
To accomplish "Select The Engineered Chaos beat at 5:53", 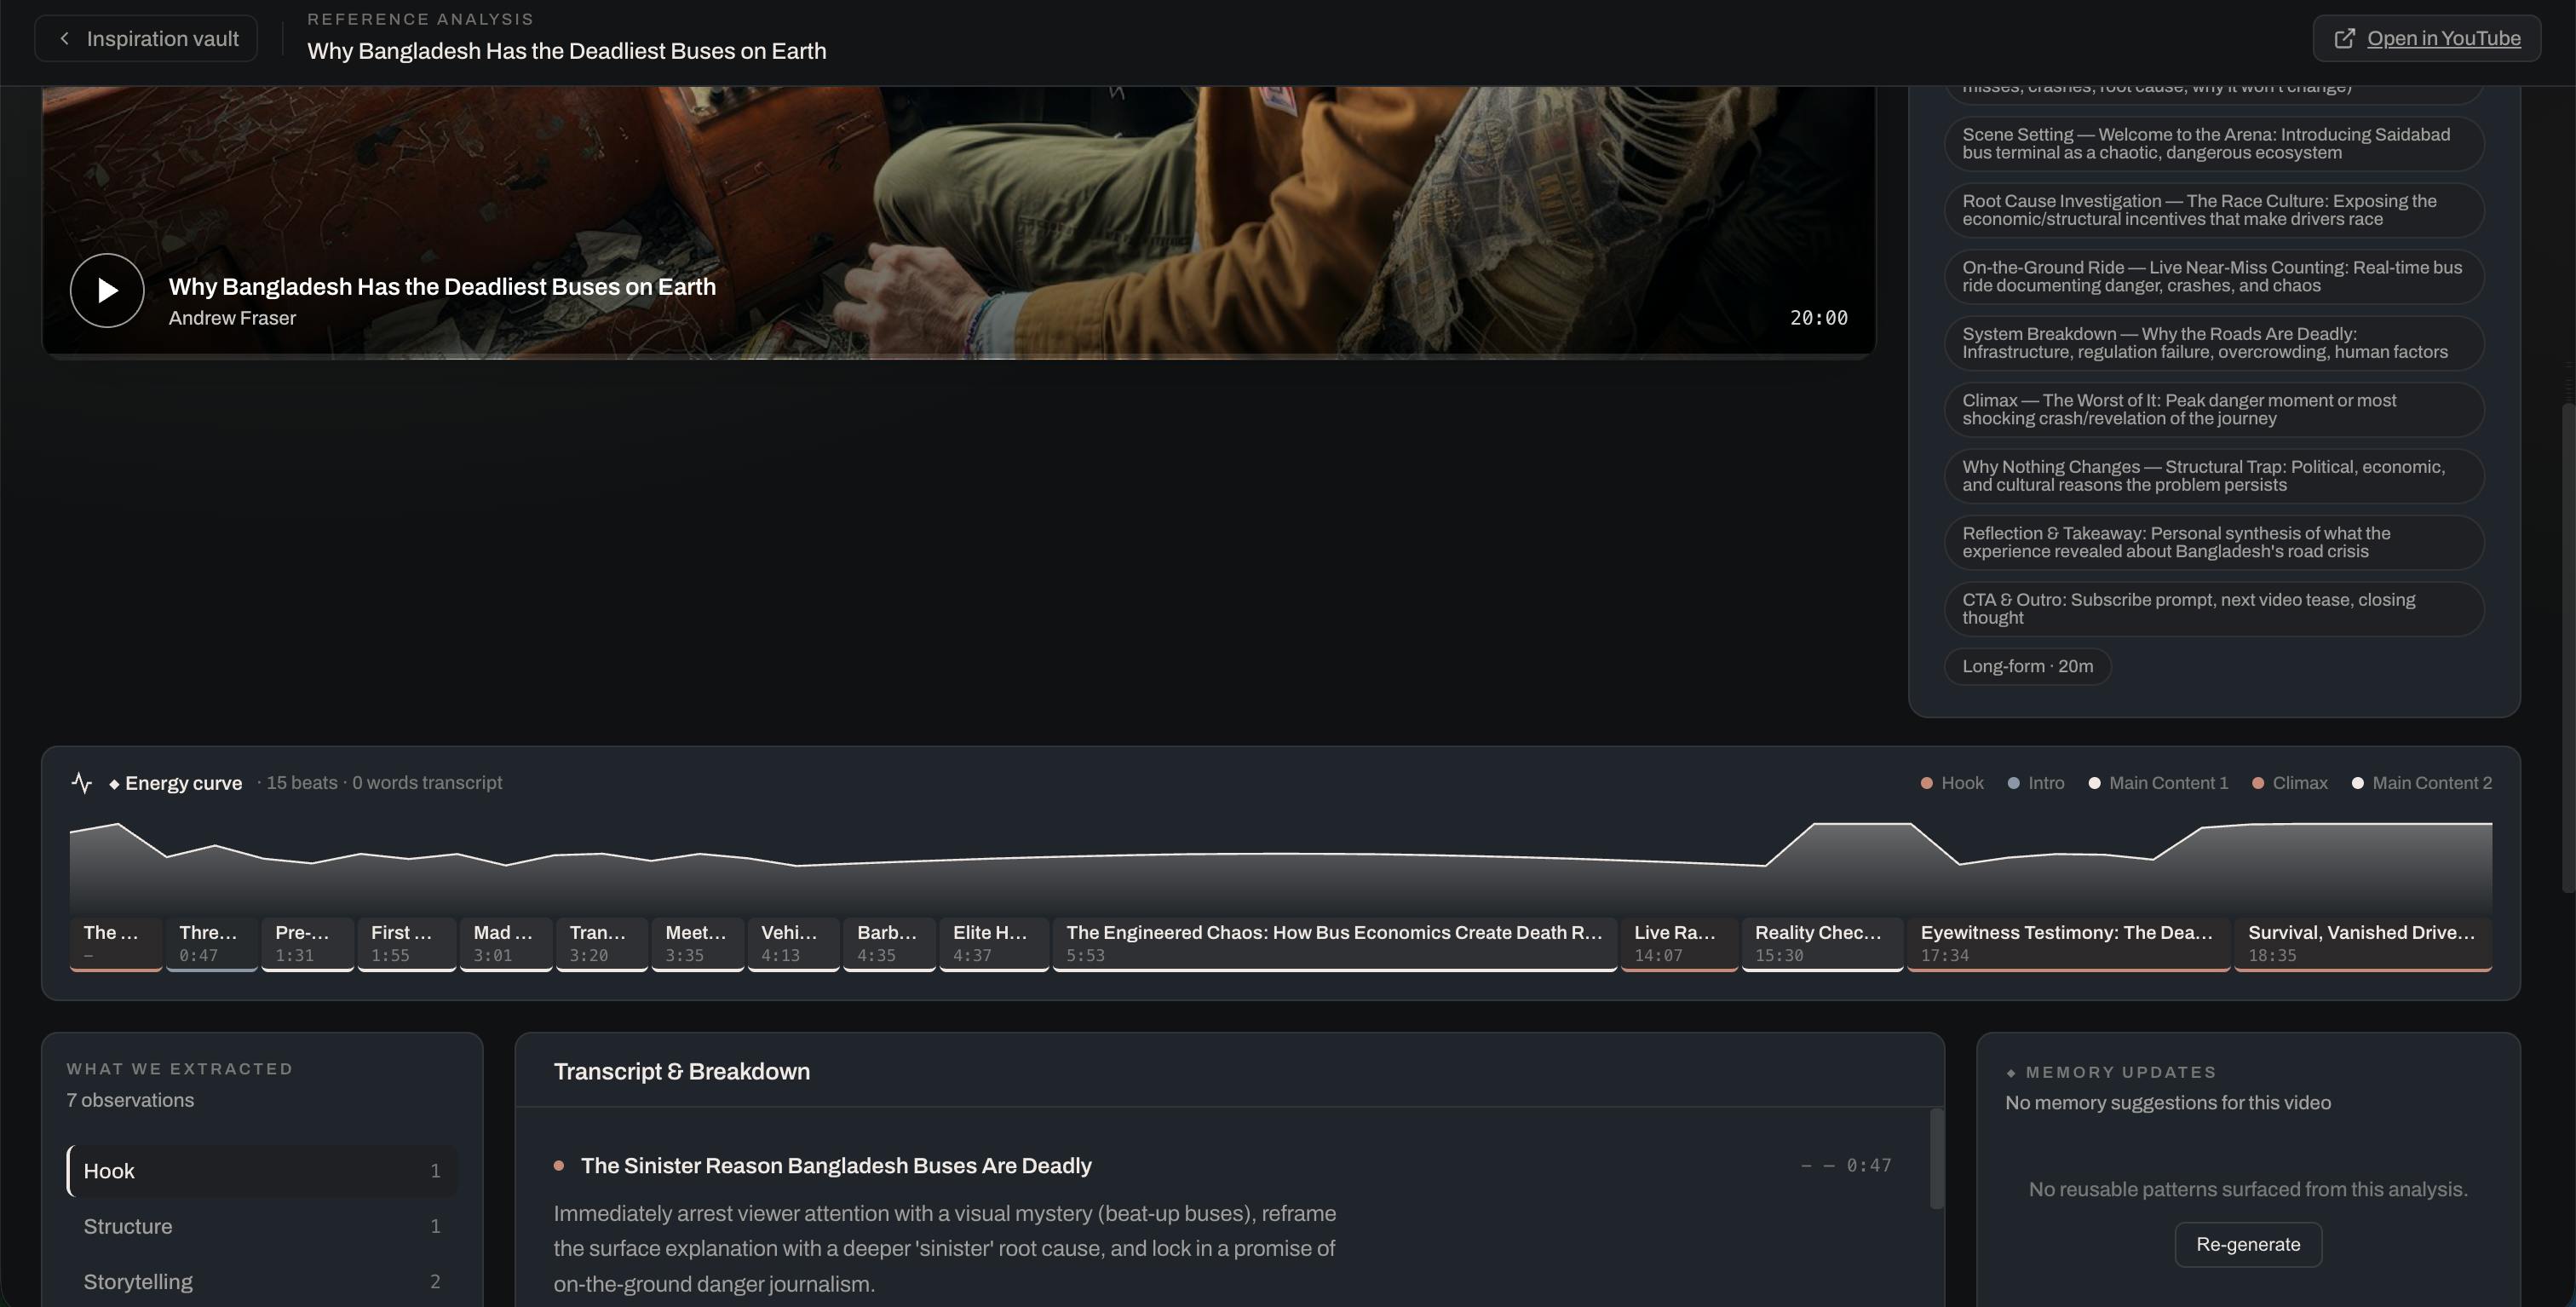I will pyautogui.click(x=1335, y=943).
